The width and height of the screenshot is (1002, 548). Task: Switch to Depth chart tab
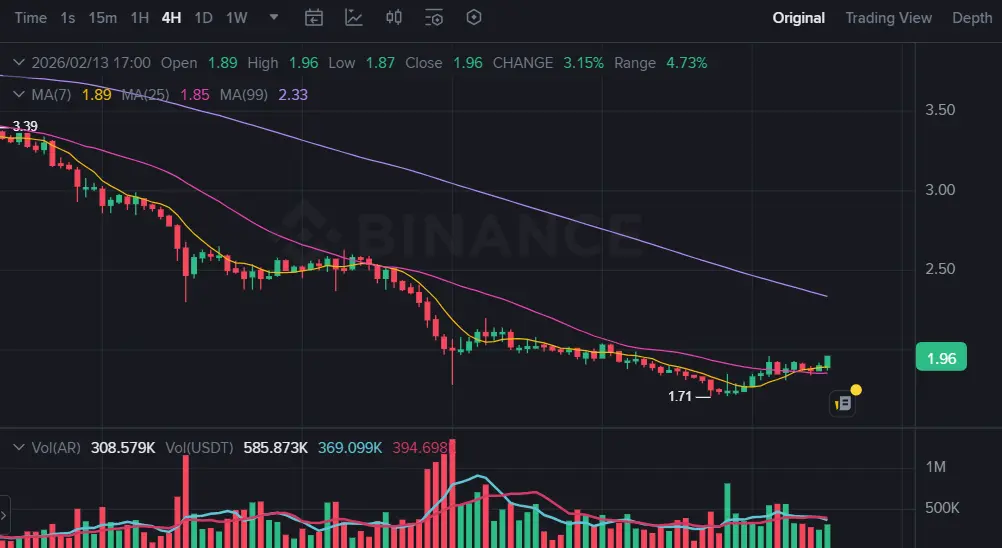[x=972, y=18]
